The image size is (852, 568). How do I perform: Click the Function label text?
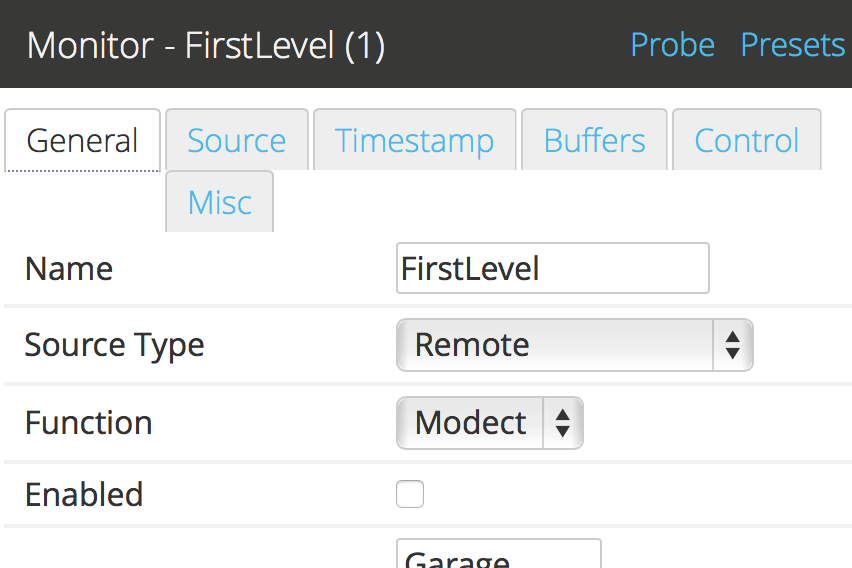point(89,423)
